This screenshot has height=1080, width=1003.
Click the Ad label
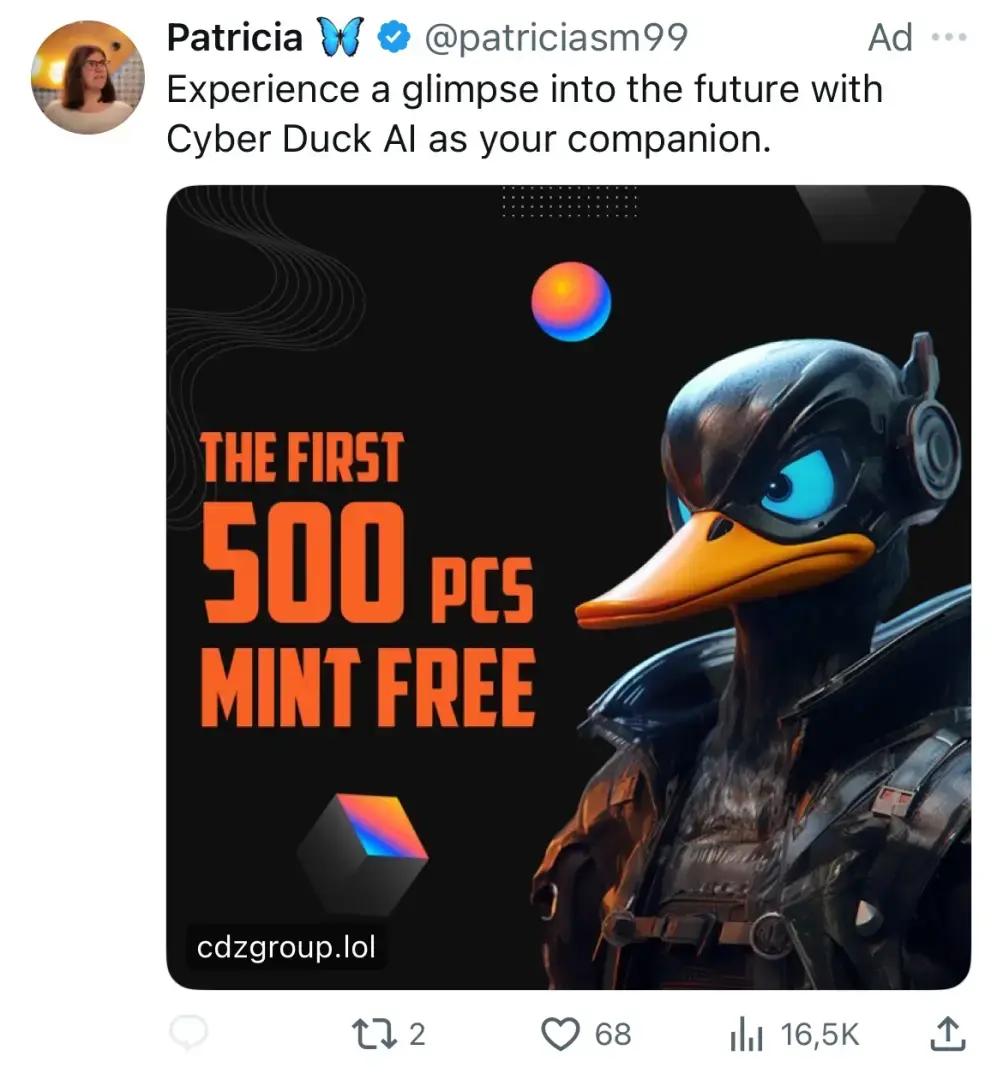point(890,38)
